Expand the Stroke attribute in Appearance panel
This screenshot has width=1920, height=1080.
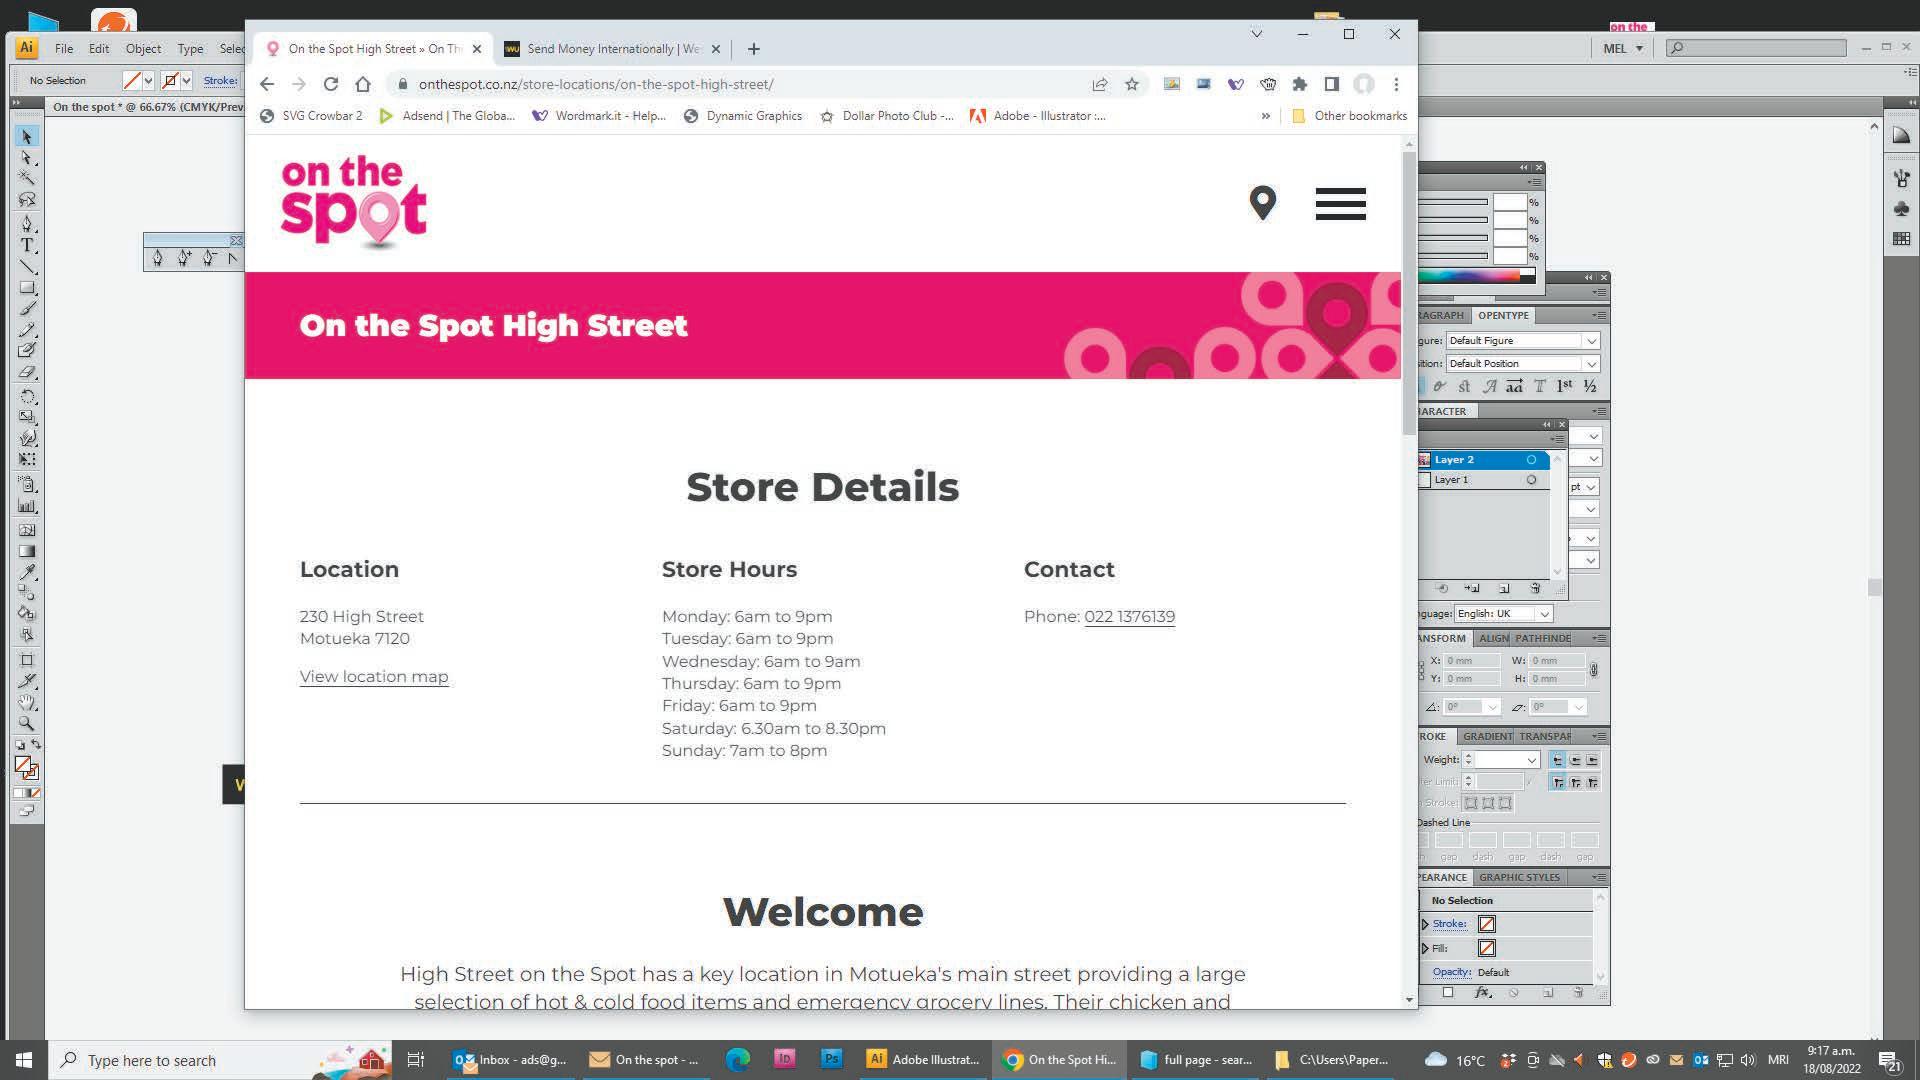click(1426, 924)
